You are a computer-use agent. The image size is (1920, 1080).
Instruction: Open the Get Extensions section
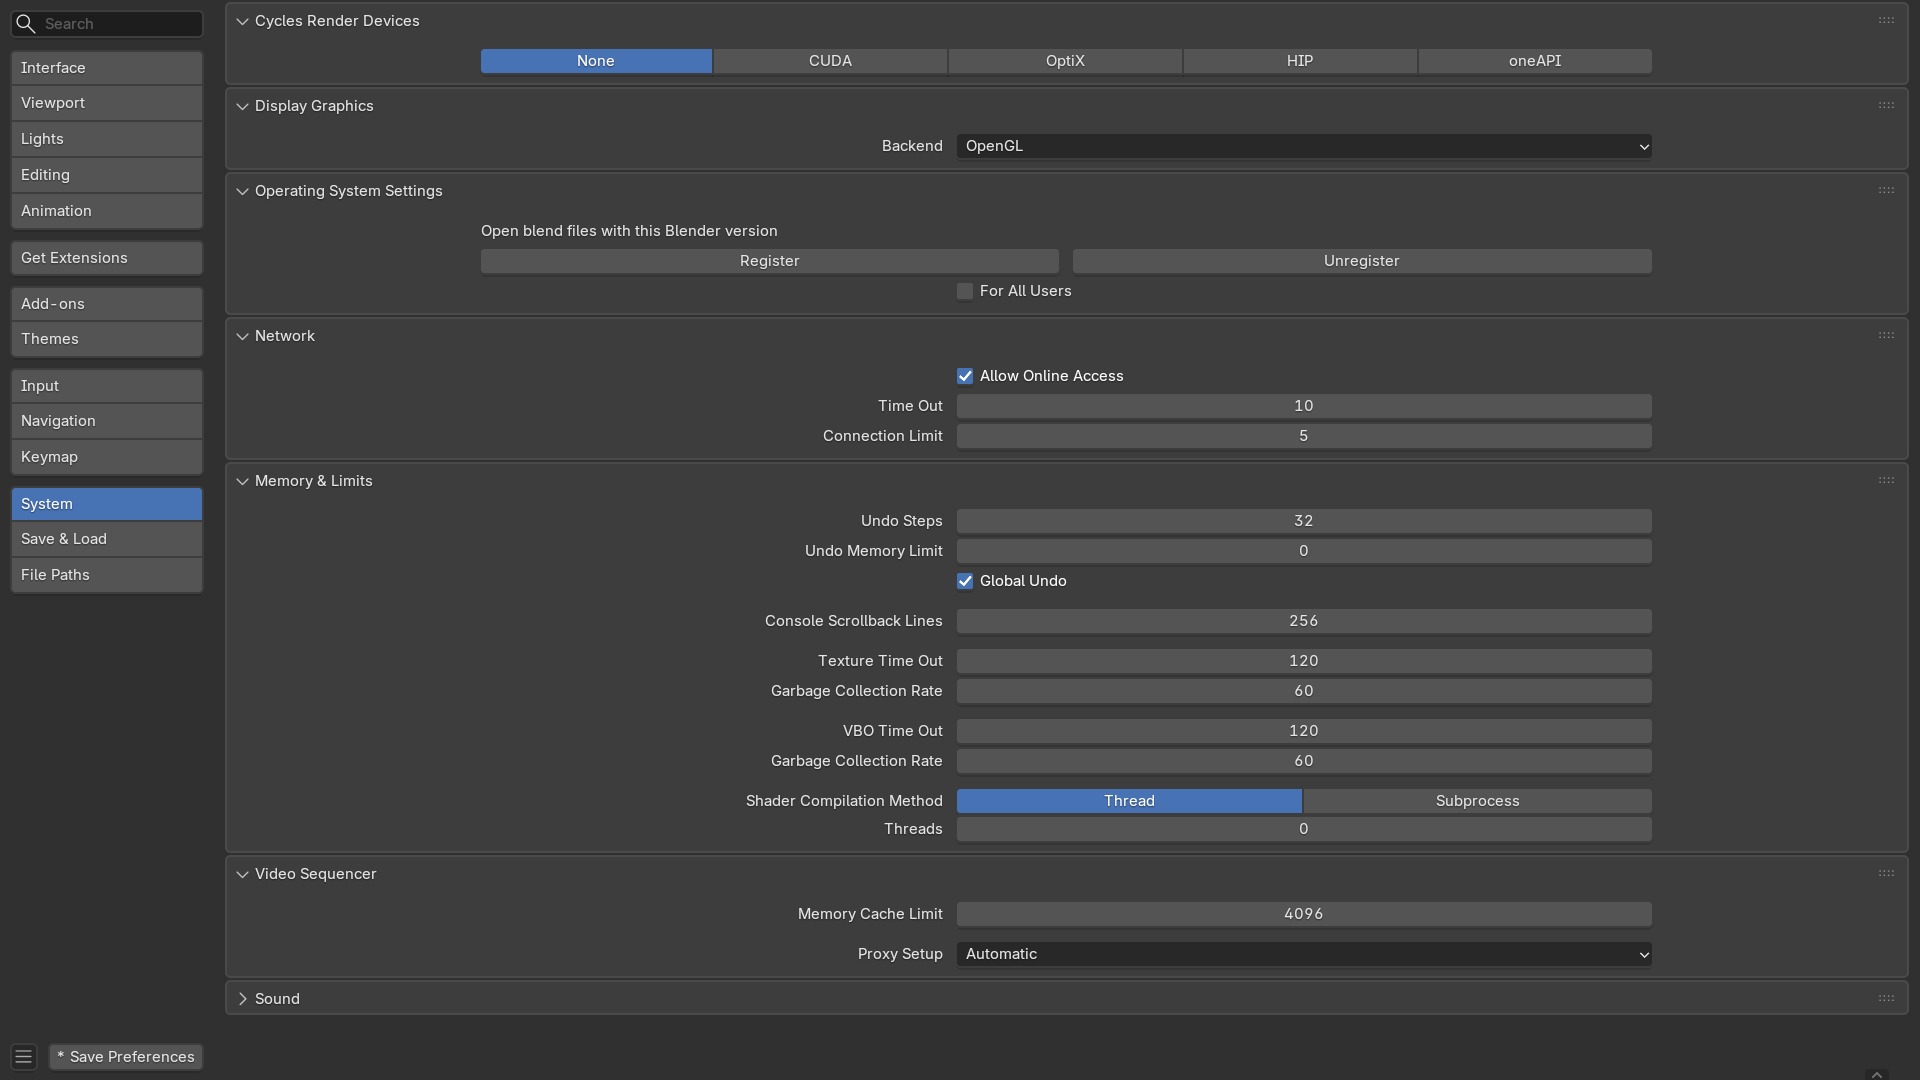(x=107, y=258)
